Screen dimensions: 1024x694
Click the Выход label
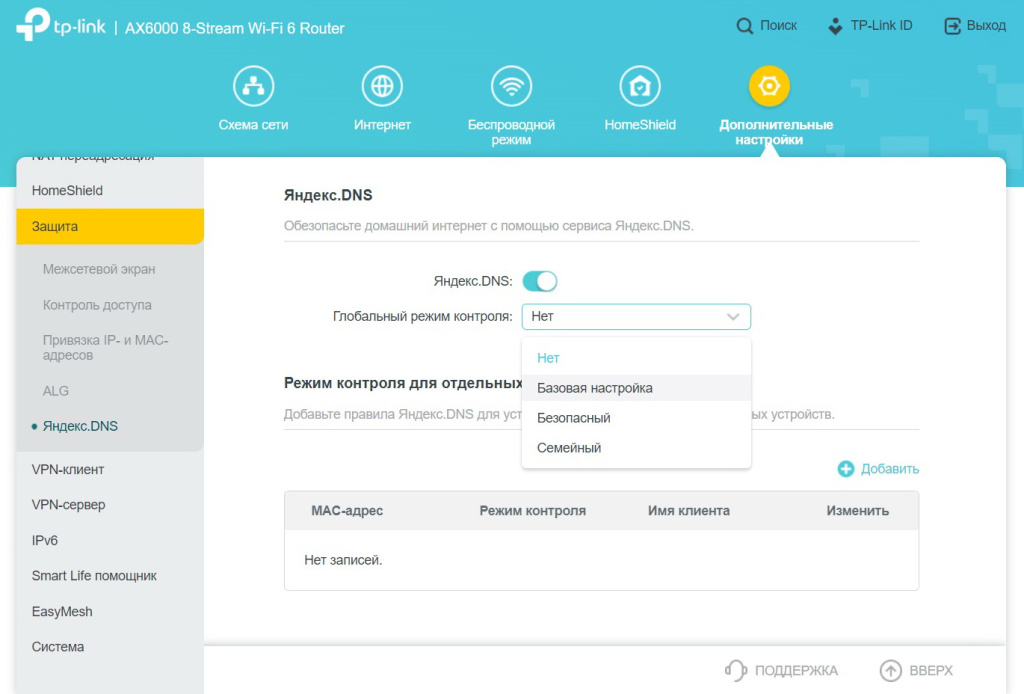pos(986,25)
